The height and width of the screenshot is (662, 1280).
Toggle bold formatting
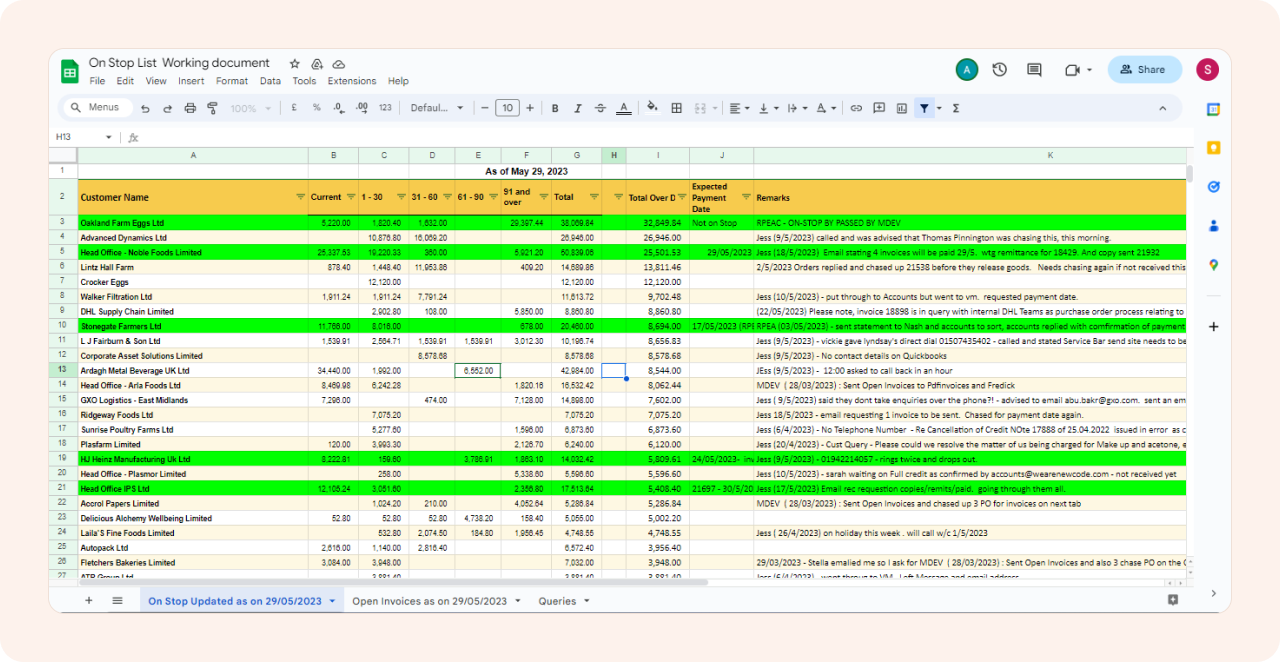pos(555,108)
